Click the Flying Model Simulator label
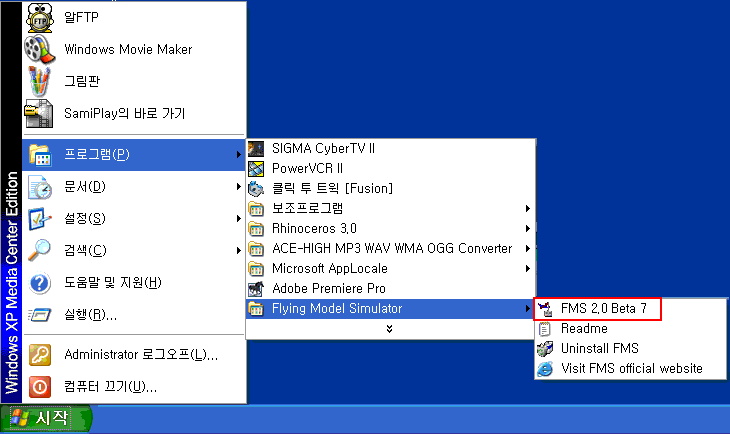 pyautogui.click(x=337, y=309)
